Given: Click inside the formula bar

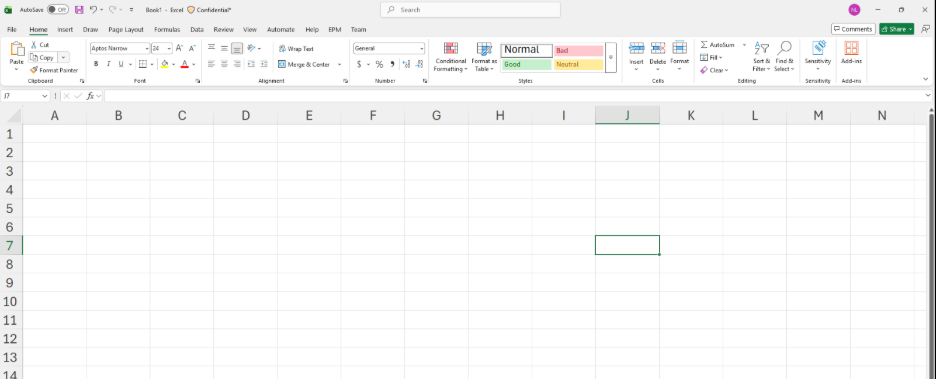Looking at the screenshot, I should click(516, 95).
